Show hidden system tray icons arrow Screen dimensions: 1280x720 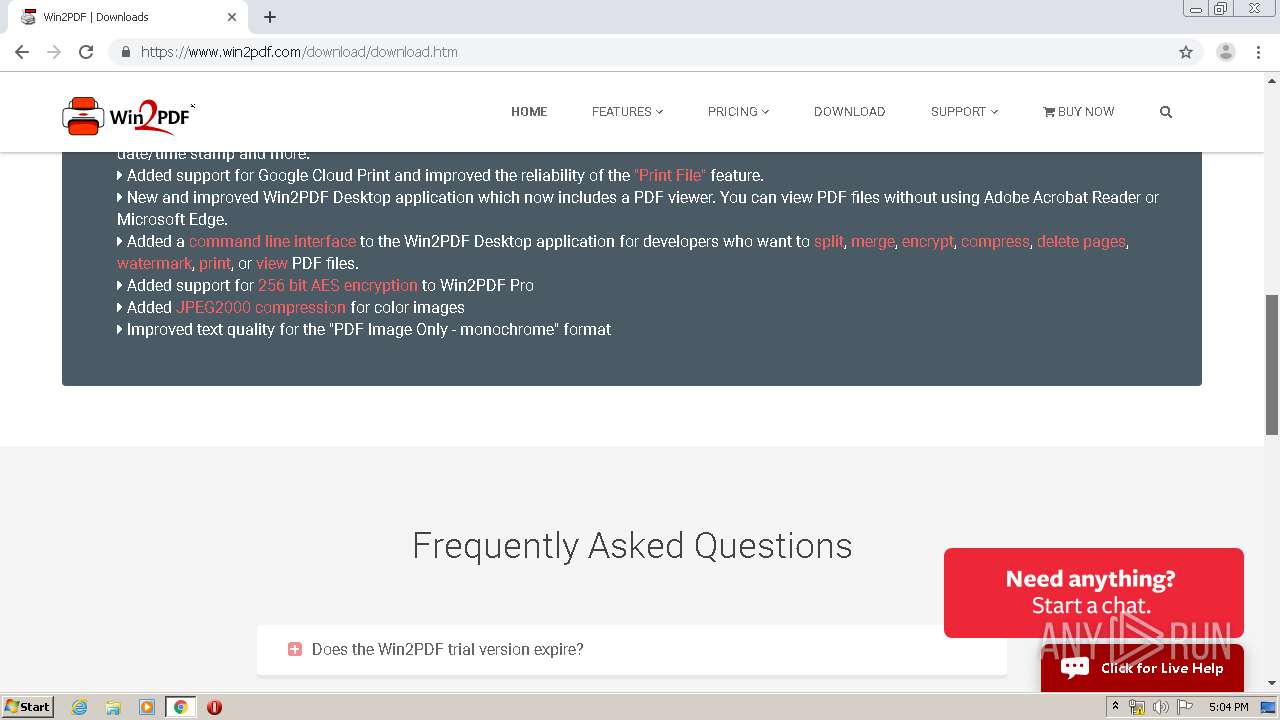1115,707
